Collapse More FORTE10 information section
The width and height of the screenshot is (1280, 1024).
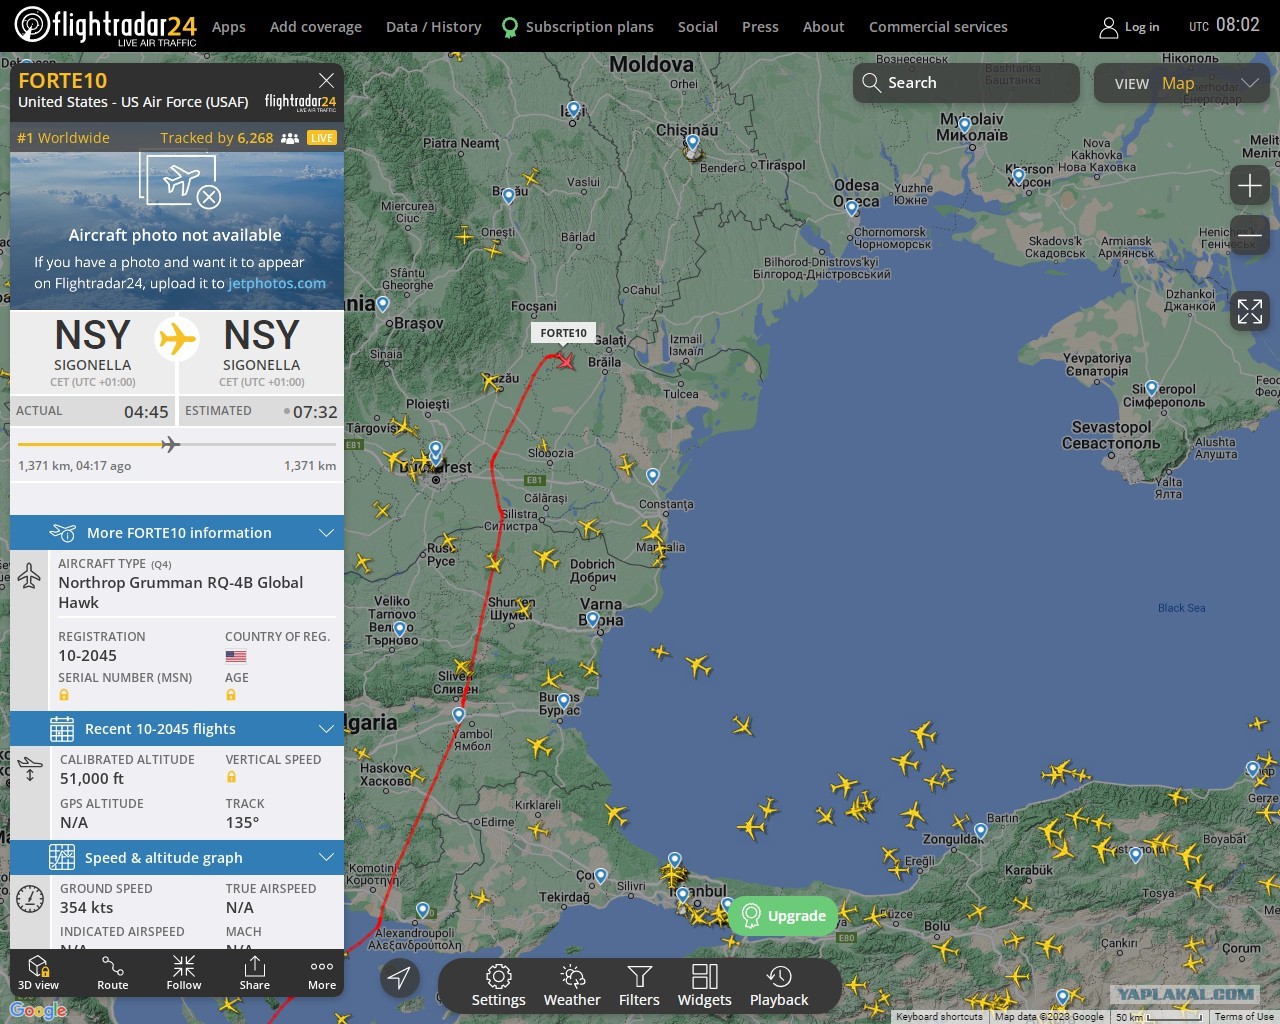pos(177,533)
